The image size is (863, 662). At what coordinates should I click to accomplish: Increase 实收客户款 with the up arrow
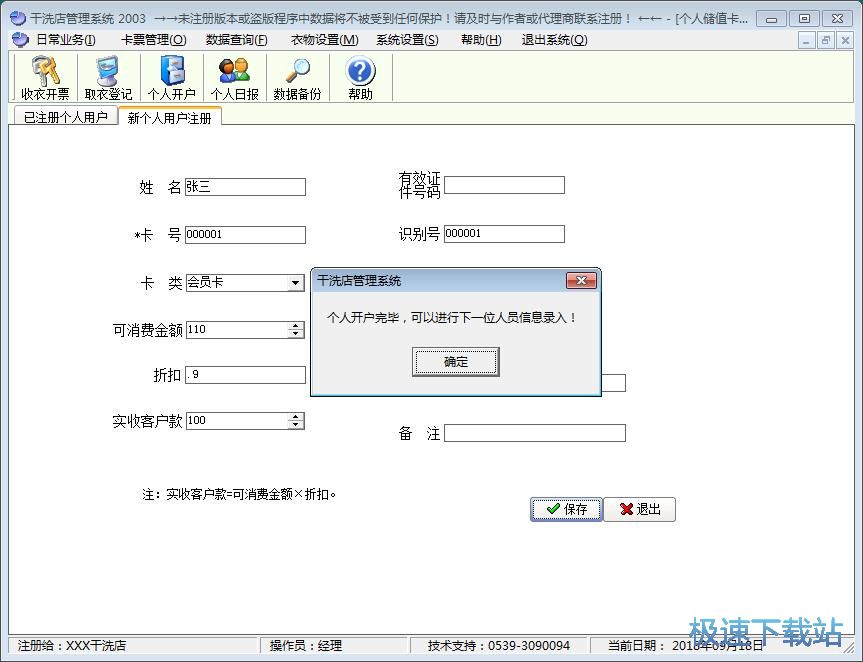[x=296, y=417]
